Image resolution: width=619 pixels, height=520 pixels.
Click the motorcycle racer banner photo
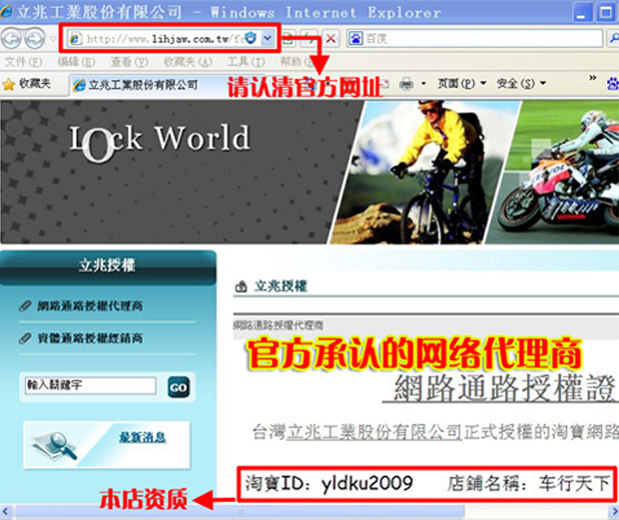553,172
